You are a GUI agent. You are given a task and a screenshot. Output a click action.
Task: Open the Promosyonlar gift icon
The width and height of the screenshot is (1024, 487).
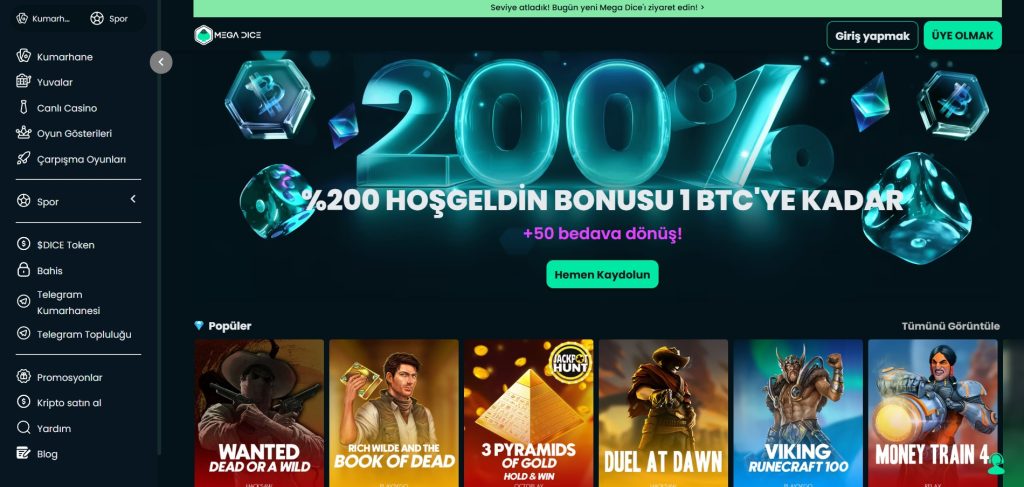click(24, 377)
